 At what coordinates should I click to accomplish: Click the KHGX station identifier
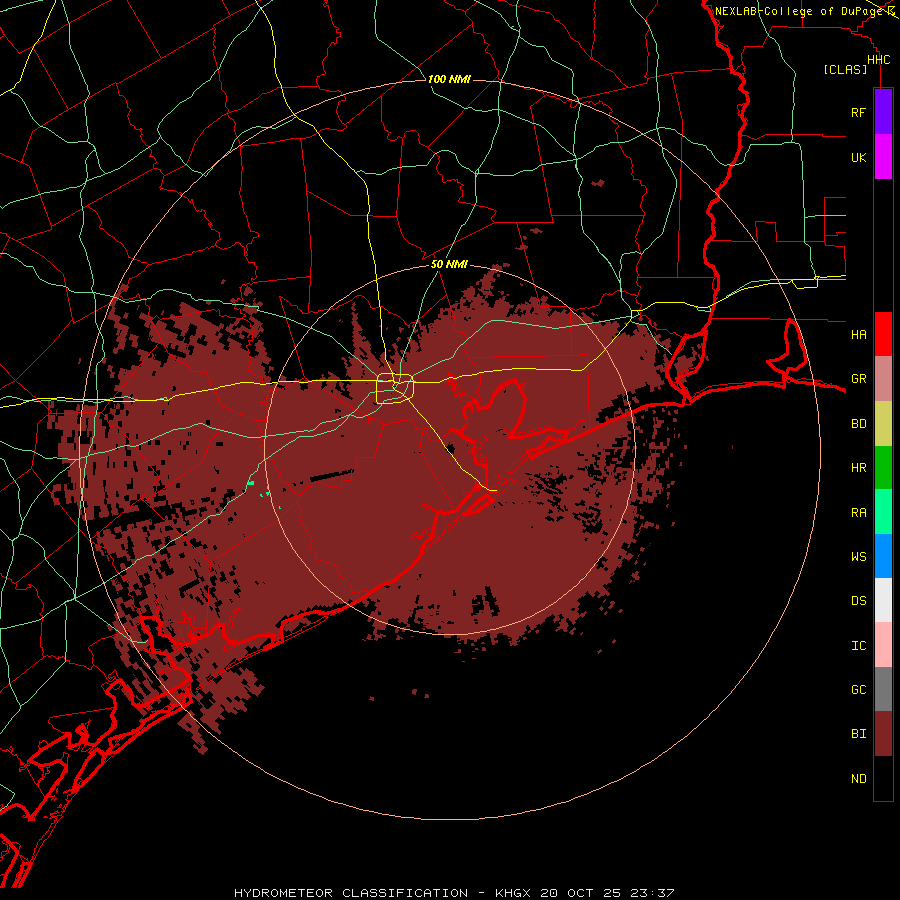pos(514,893)
